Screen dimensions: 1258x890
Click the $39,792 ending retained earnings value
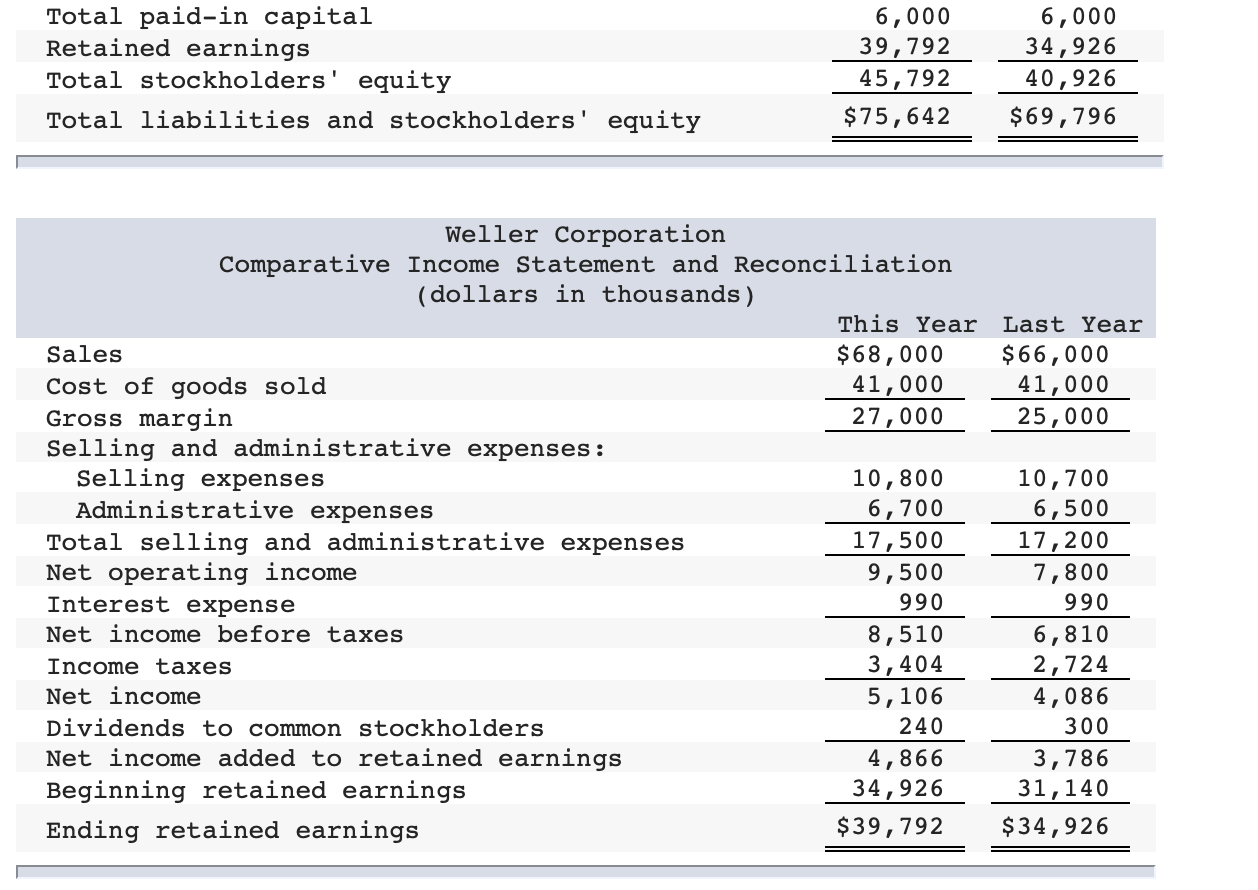click(890, 827)
